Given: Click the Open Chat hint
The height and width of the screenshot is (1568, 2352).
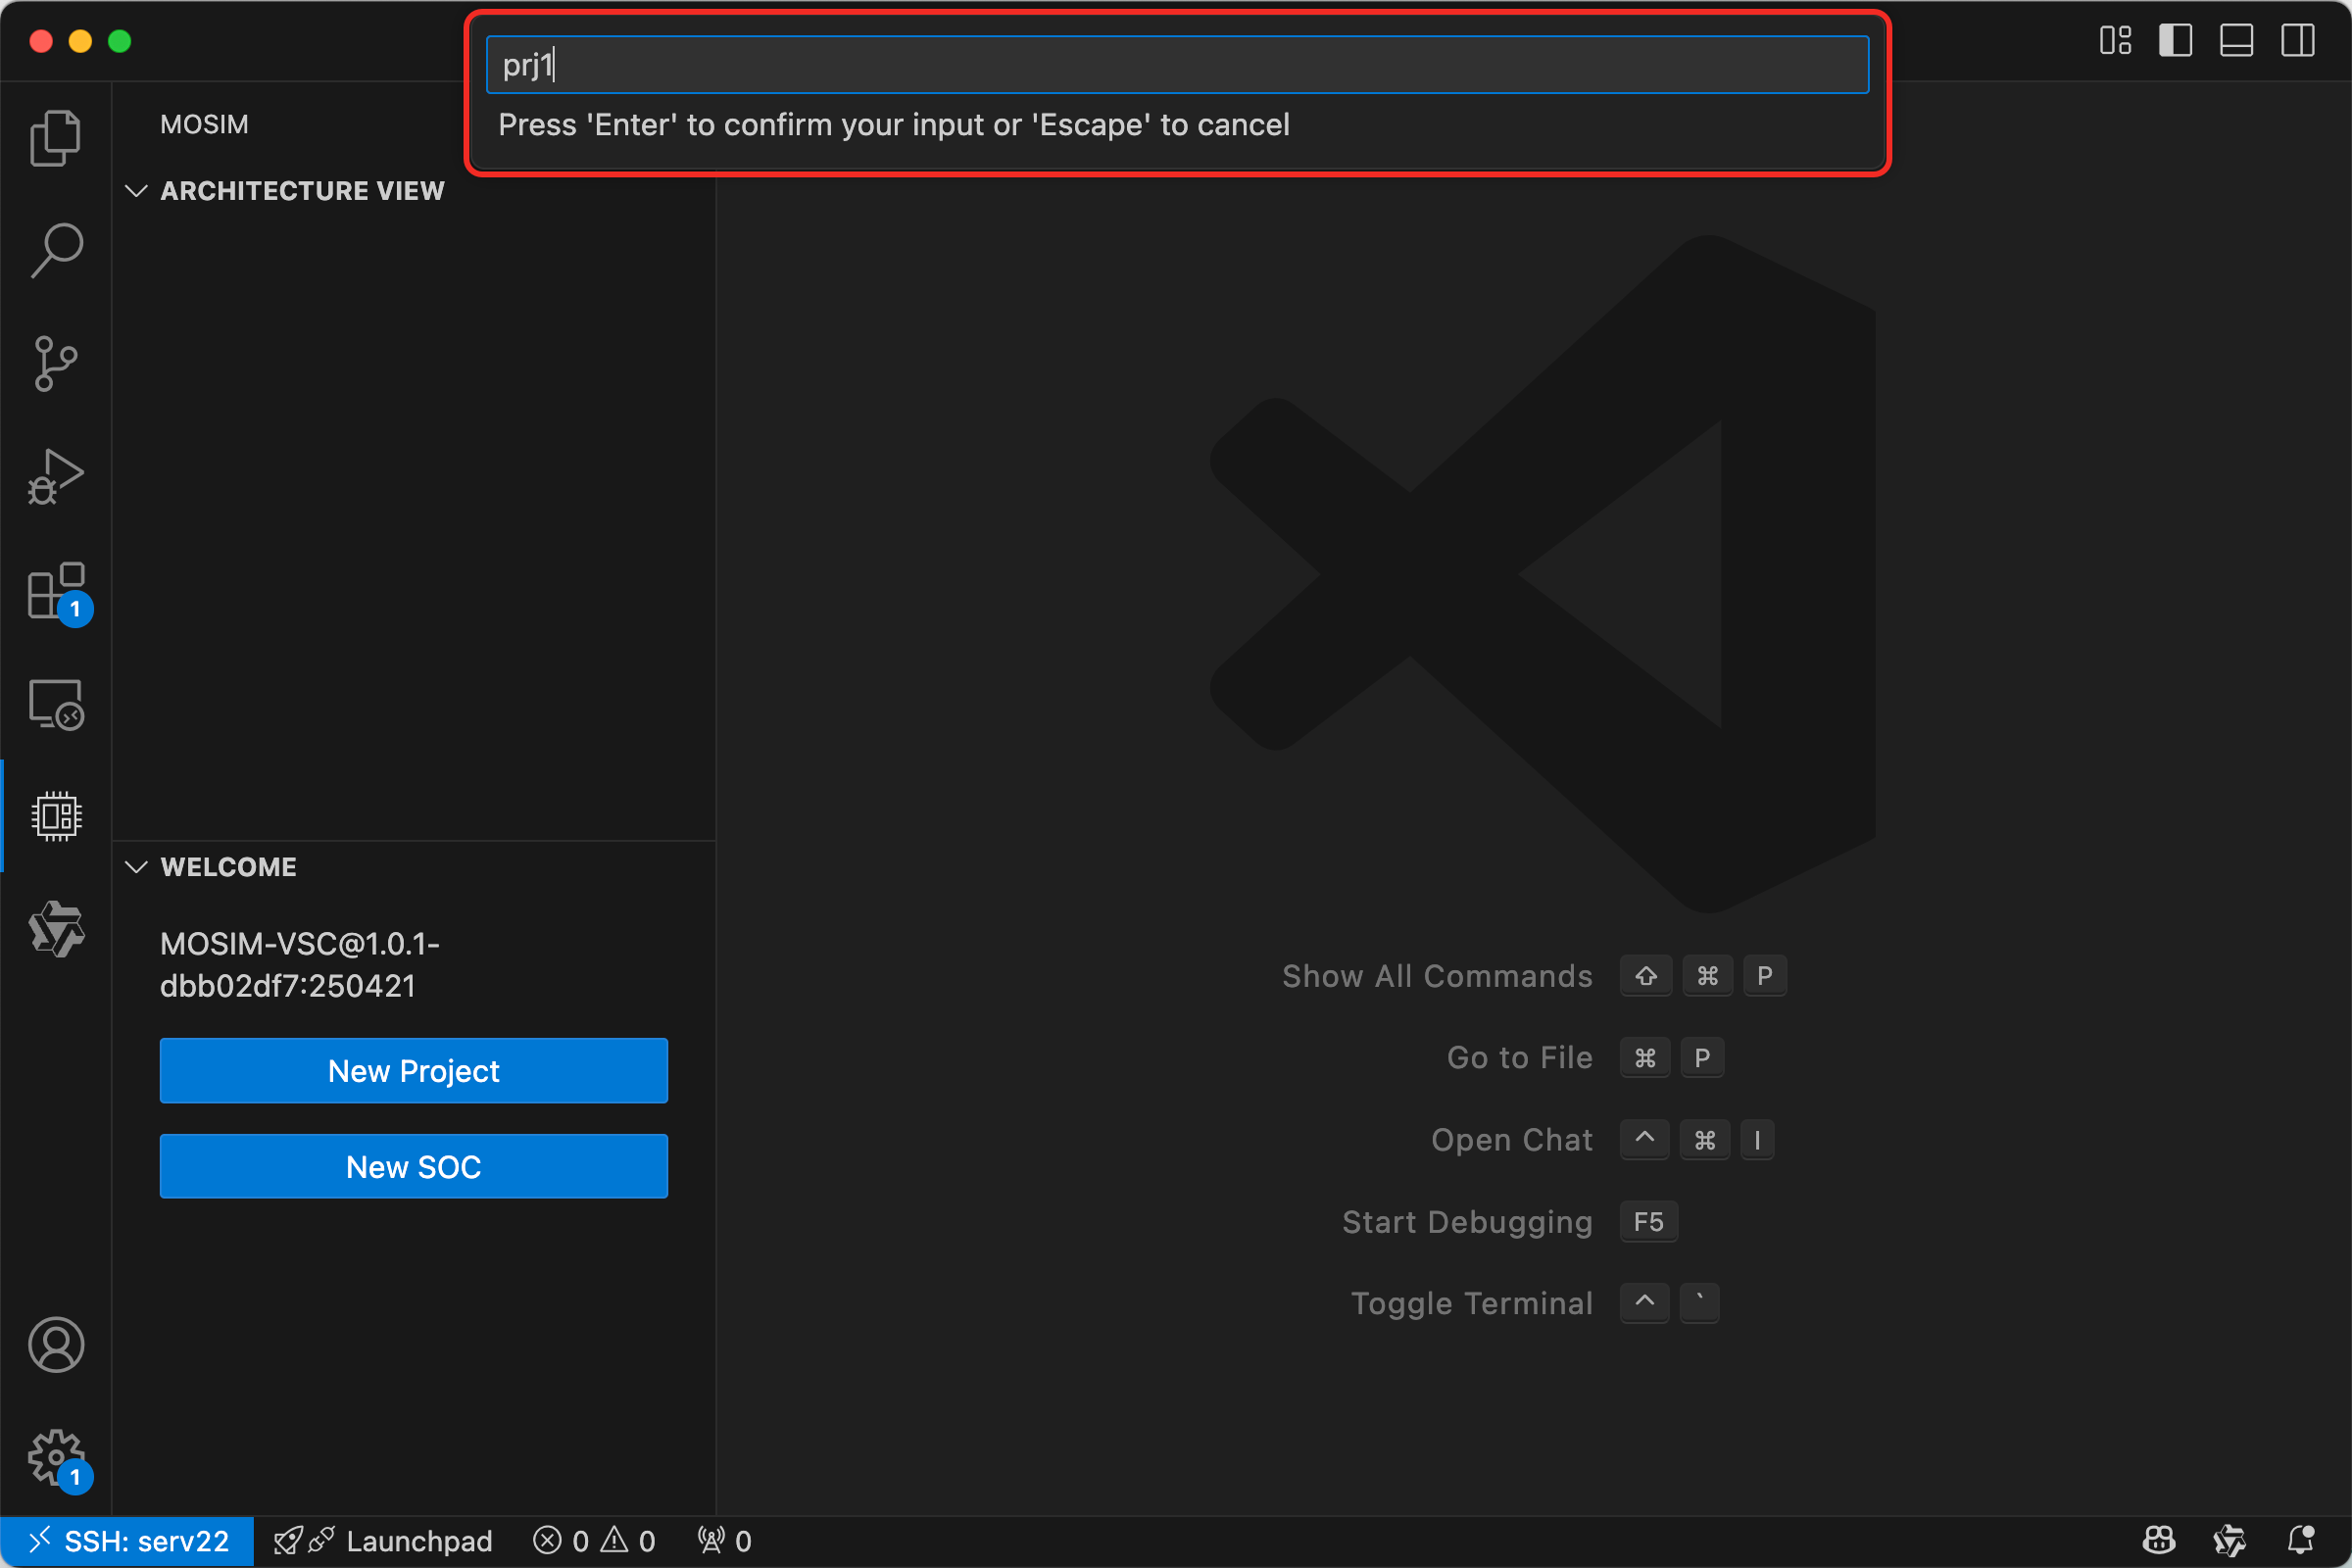Looking at the screenshot, I should (x=1511, y=1140).
